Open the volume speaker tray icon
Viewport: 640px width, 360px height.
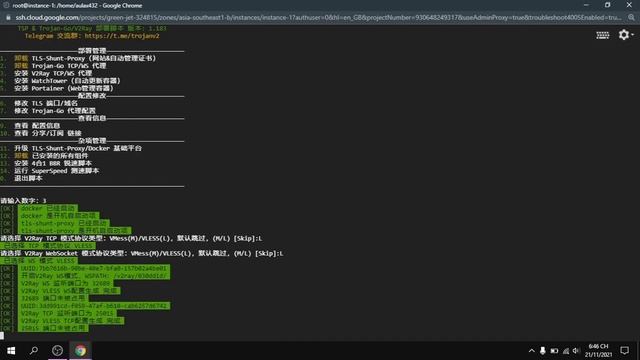576,351
